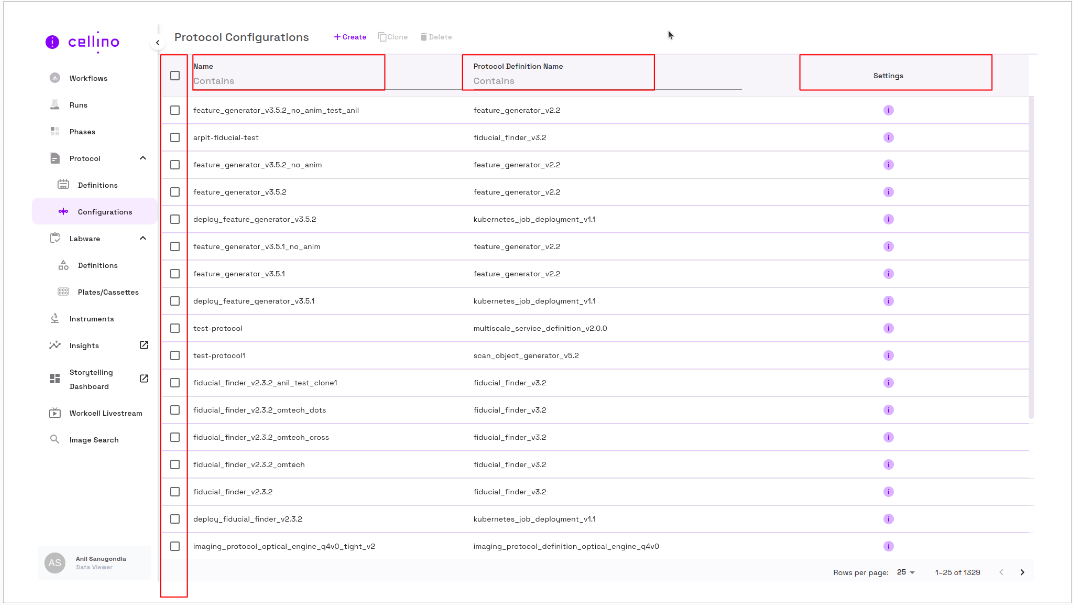The image size is (1073, 605).
Task: Open Workcell Livestream page
Action: [105, 413]
